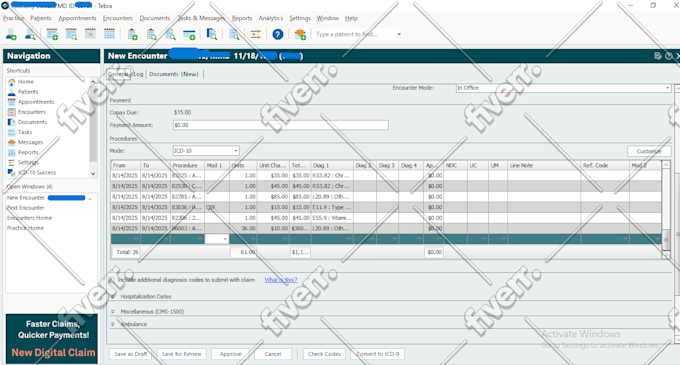Select Find Encounter in Open Windows

pyautogui.click(x=26, y=208)
